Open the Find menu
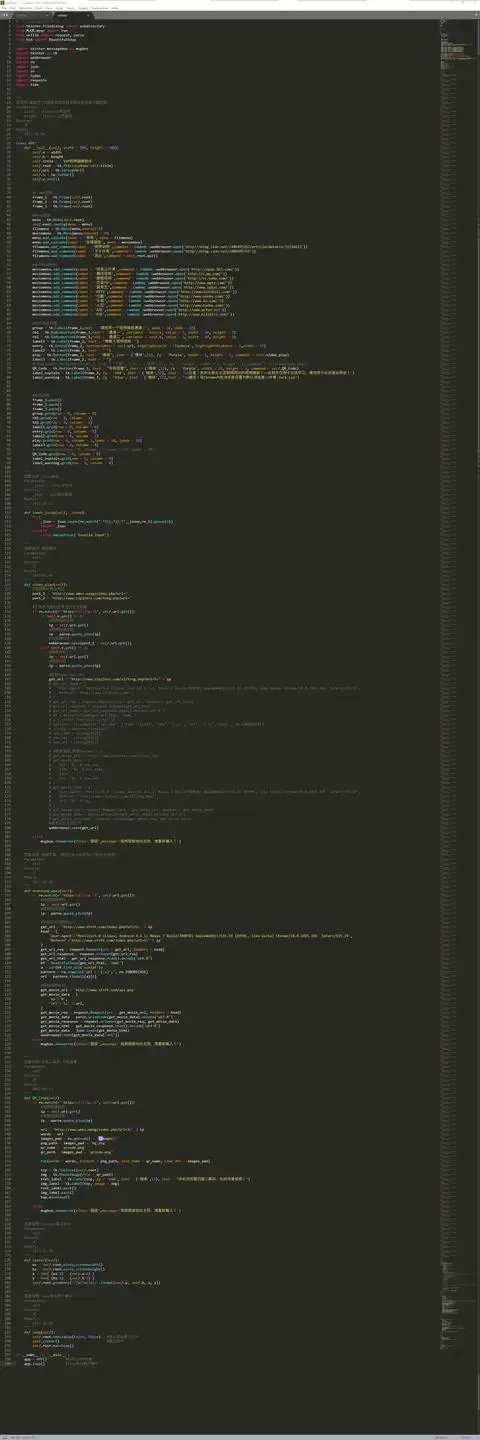 (39, 8)
